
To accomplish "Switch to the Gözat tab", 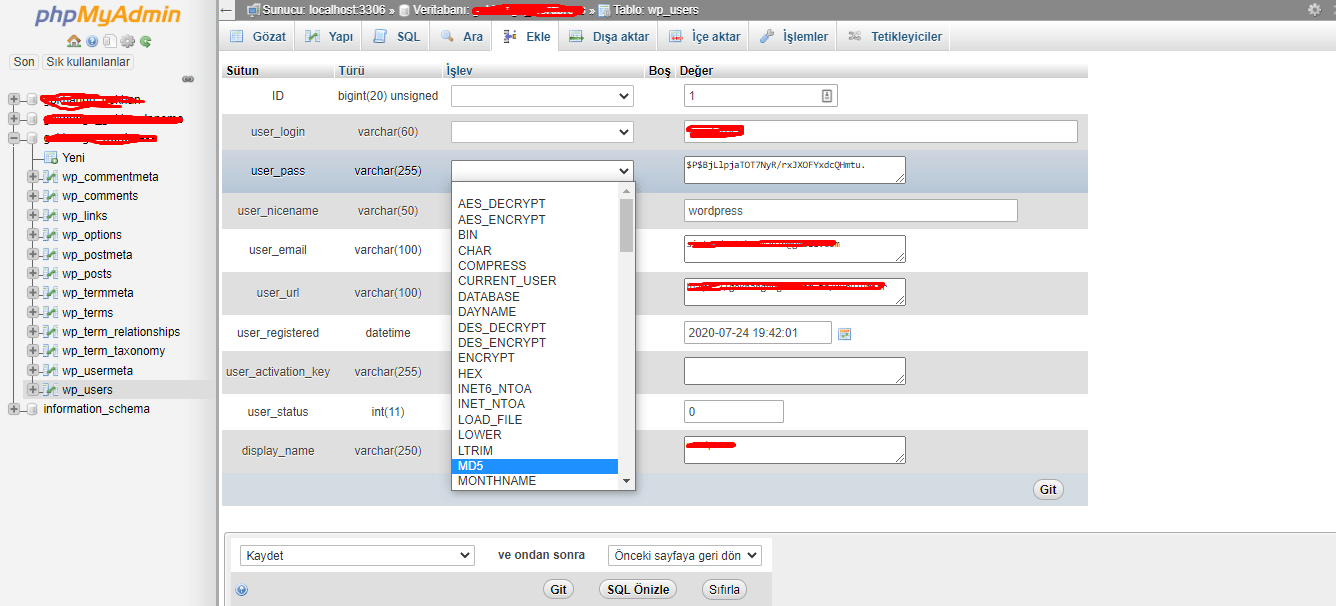I will (258, 37).
